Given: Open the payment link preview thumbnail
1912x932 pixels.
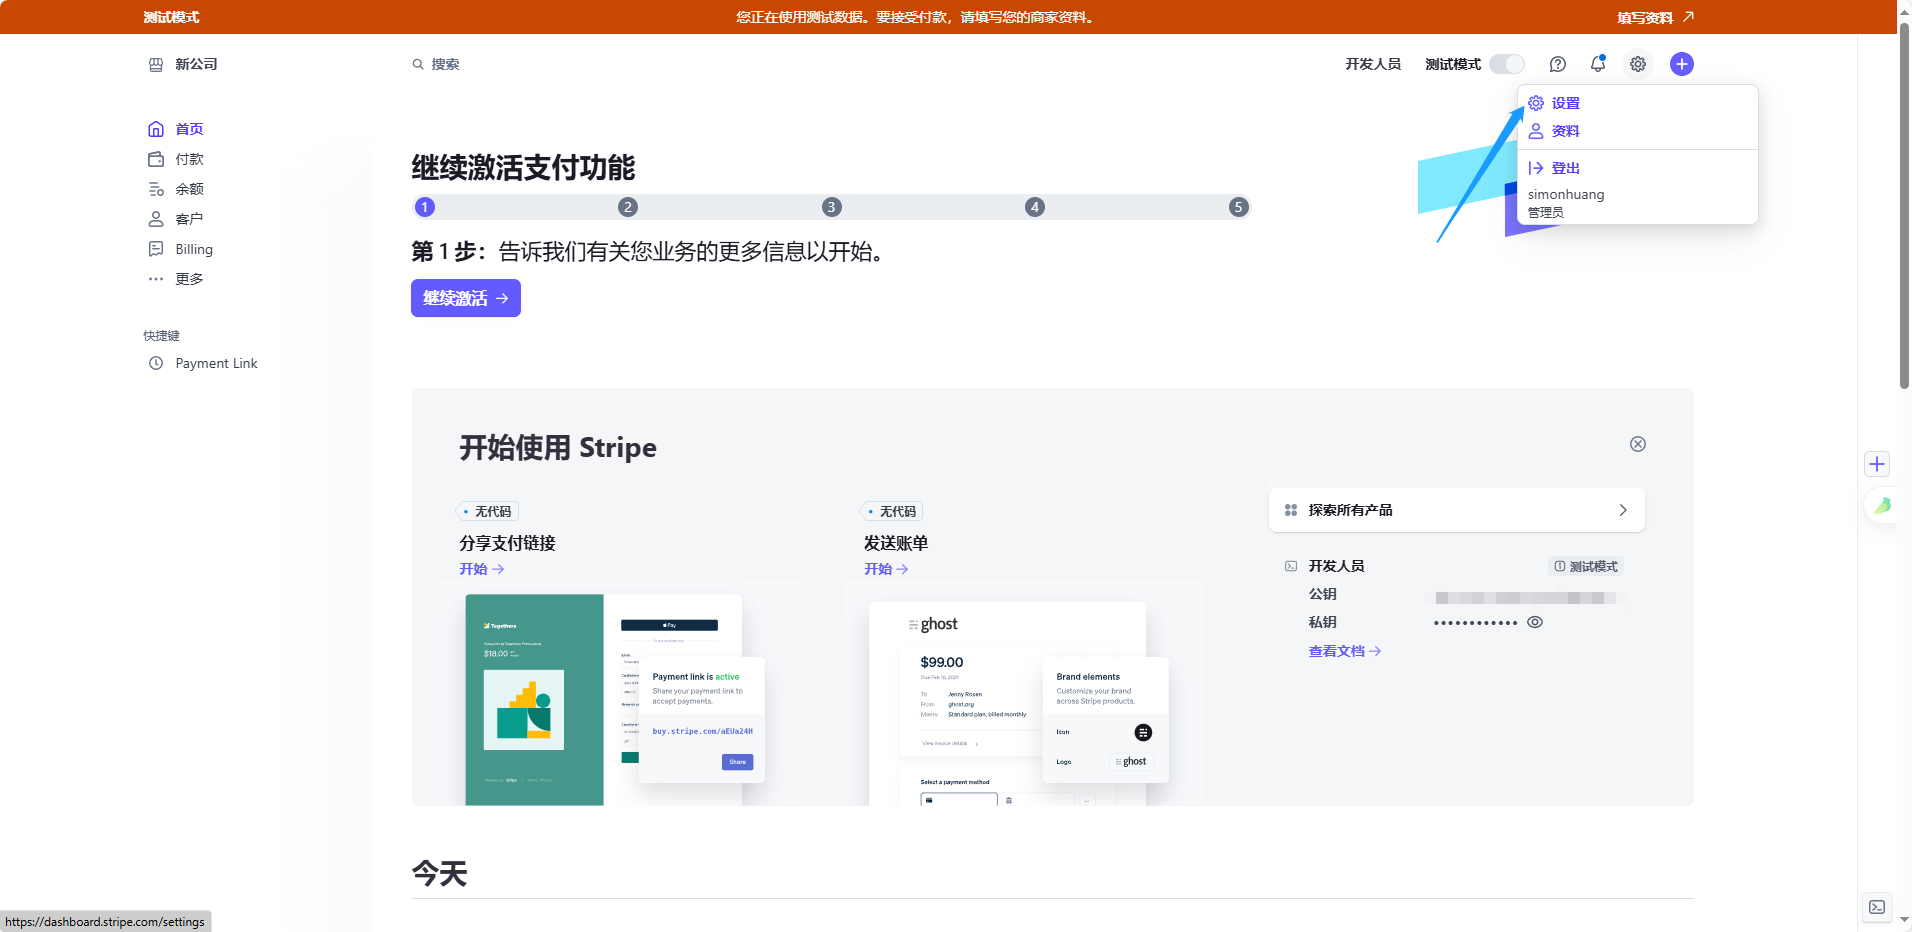Looking at the screenshot, I should [x=614, y=699].
